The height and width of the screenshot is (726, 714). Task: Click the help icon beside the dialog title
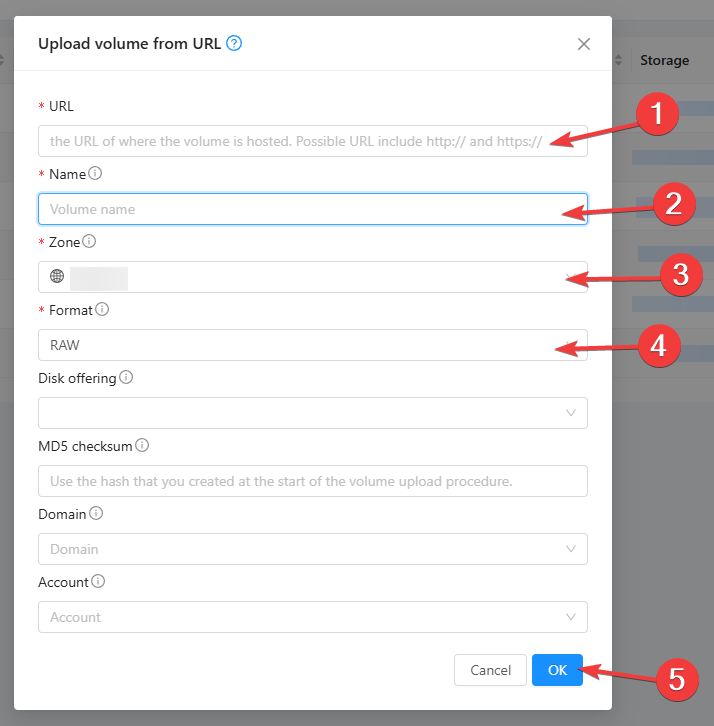[234, 43]
